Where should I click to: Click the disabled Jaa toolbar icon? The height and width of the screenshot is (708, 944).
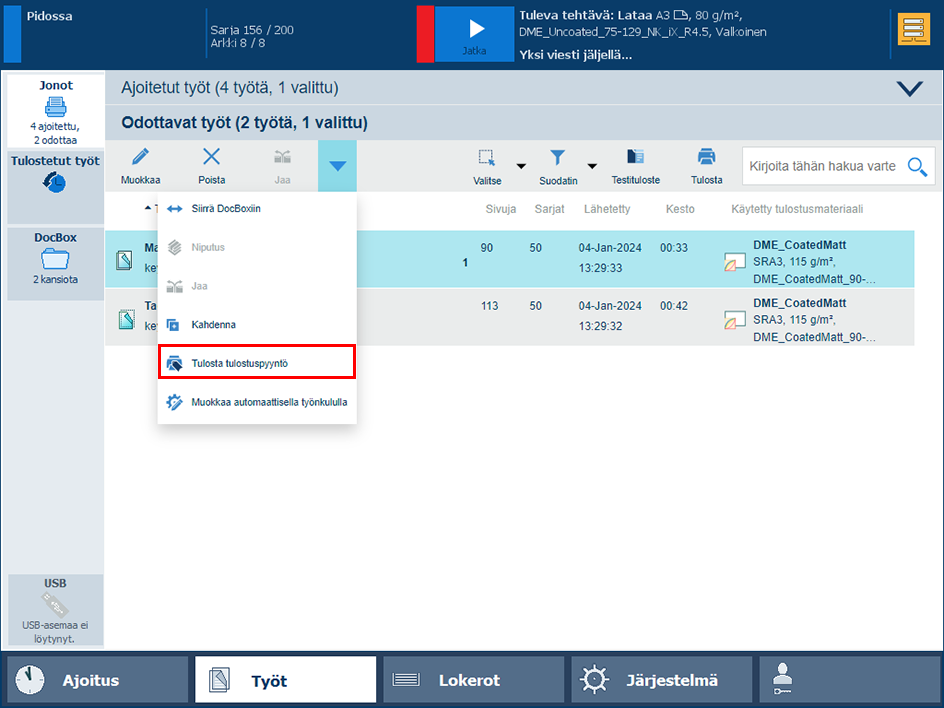[x=282, y=157]
